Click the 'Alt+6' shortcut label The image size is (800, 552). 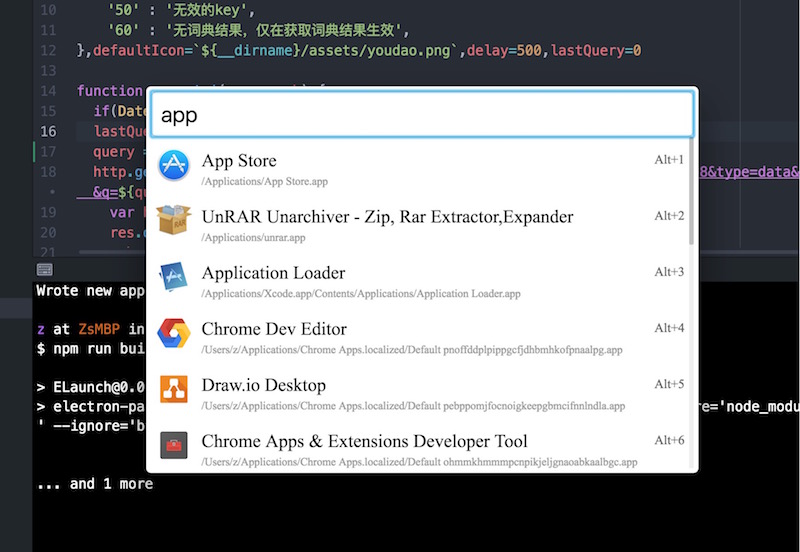[x=669, y=440]
